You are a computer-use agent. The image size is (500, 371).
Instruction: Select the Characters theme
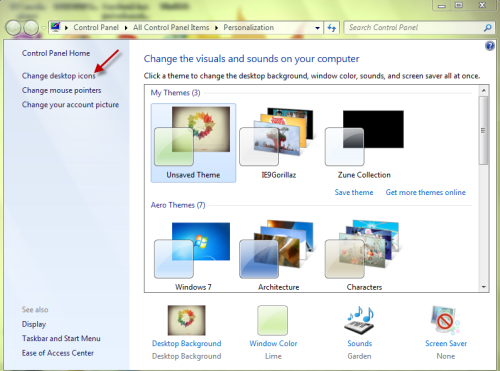tap(364, 255)
